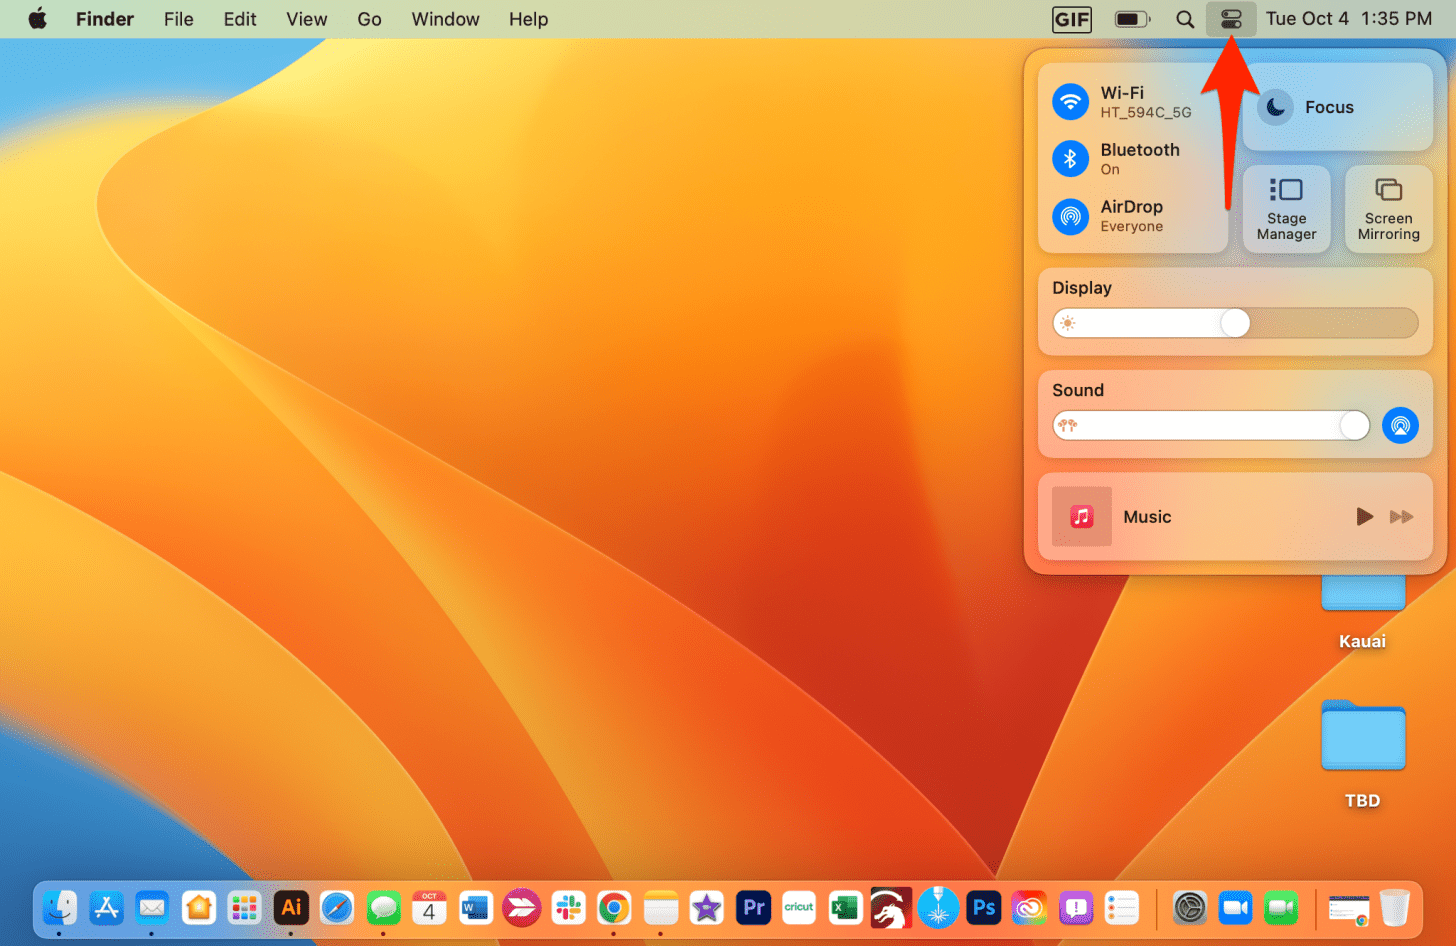Open Adobe Creative Cloud from the Dock
The image size is (1456, 946).
[x=1029, y=908]
